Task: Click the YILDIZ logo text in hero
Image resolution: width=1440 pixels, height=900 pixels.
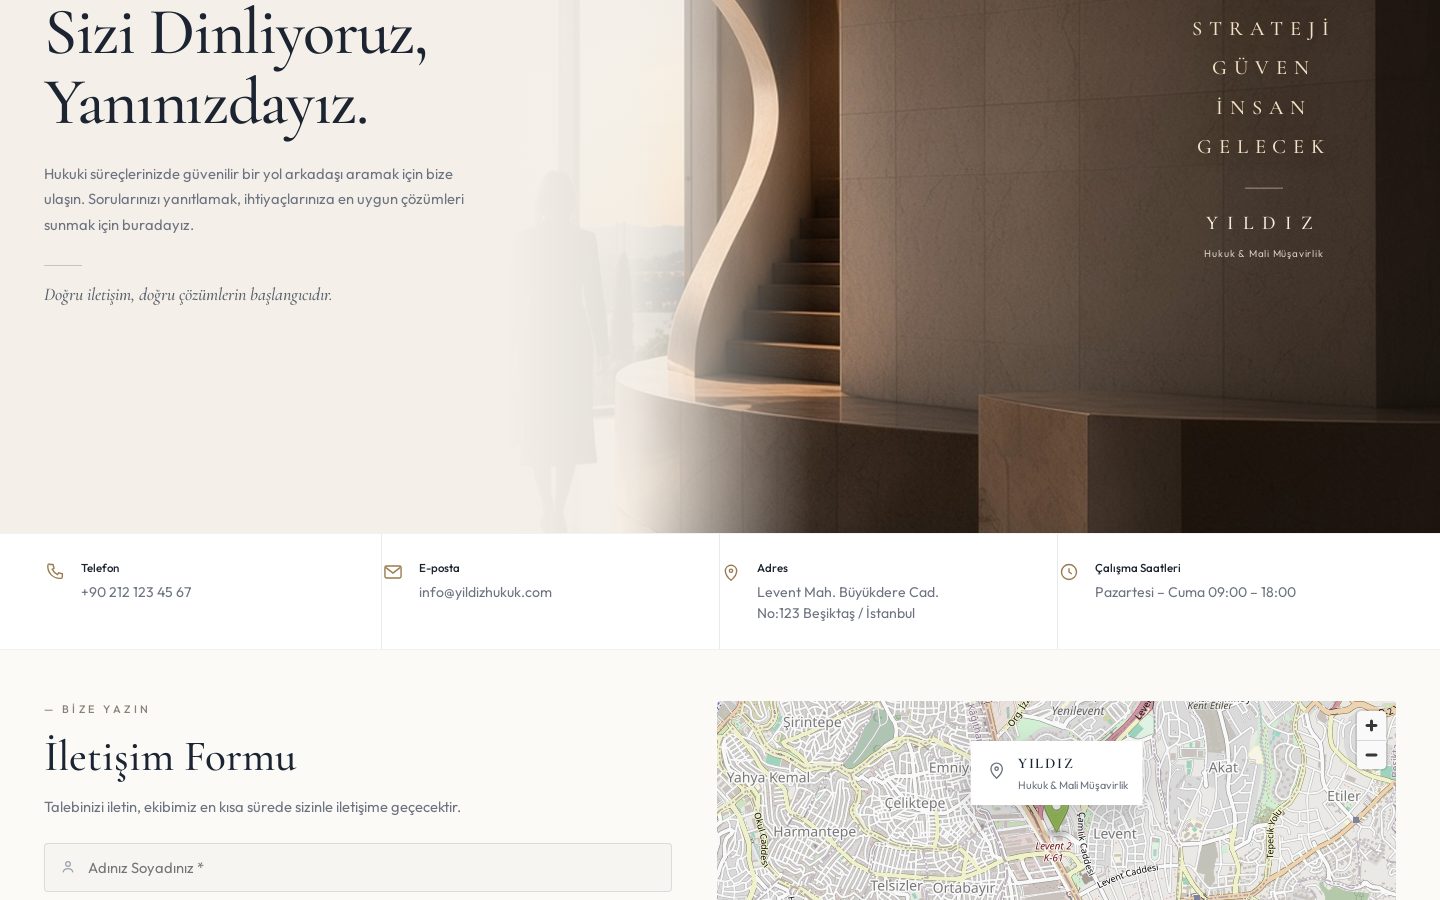Action: click(x=1262, y=223)
